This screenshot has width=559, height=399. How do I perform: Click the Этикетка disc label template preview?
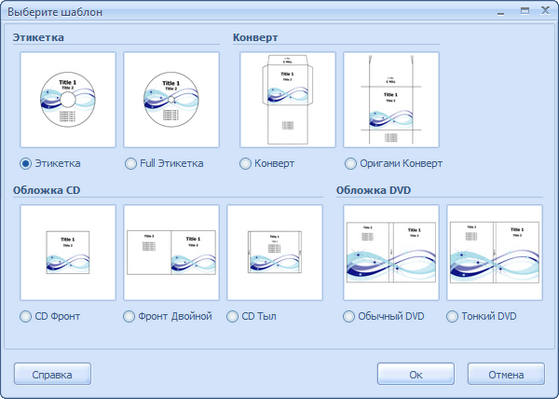pos(68,99)
